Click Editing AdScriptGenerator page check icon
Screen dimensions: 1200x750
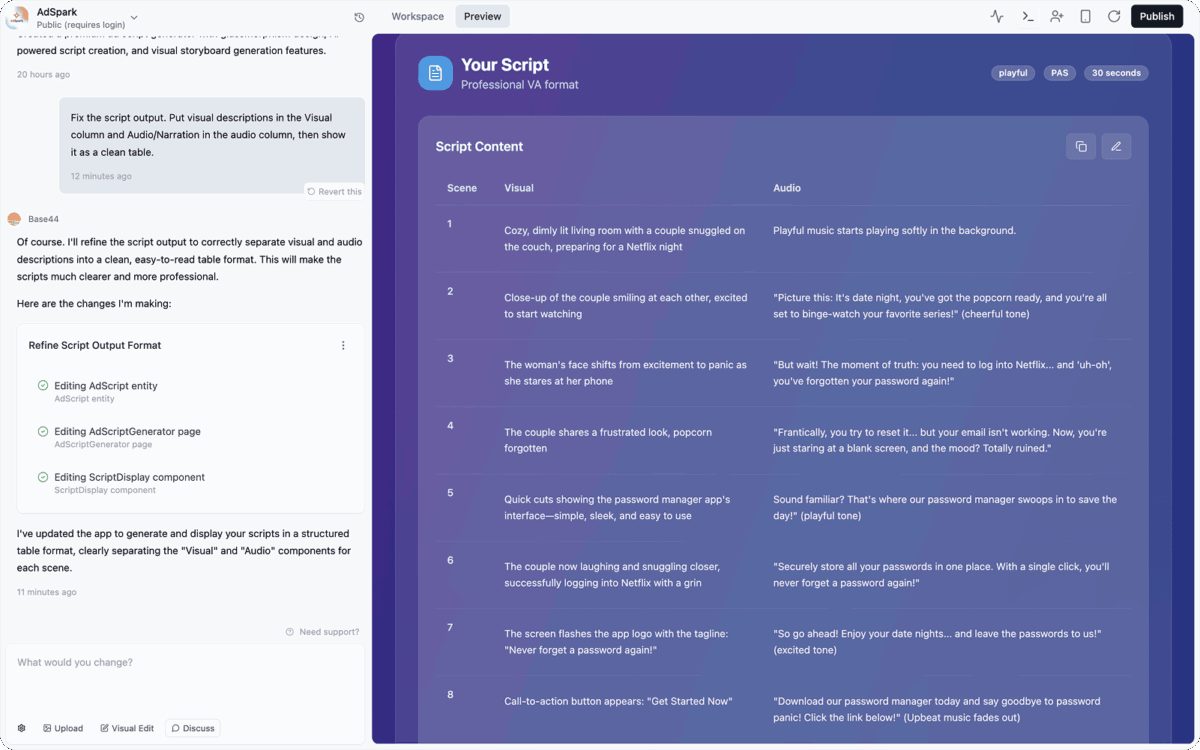(x=43, y=431)
